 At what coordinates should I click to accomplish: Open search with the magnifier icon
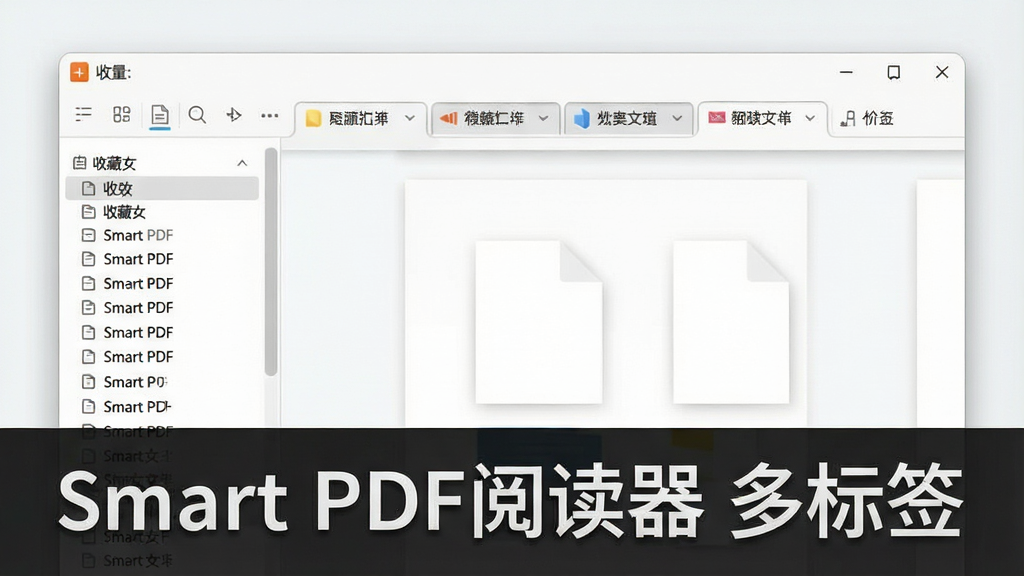coord(197,115)
